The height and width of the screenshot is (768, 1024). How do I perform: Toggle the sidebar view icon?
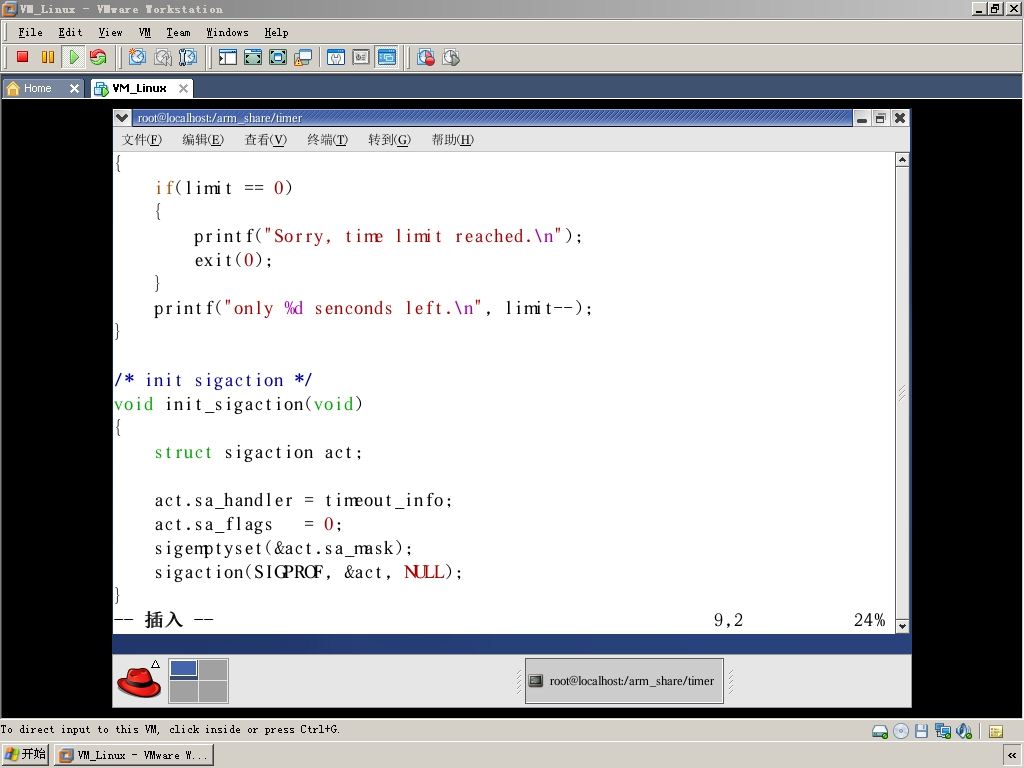227,57
